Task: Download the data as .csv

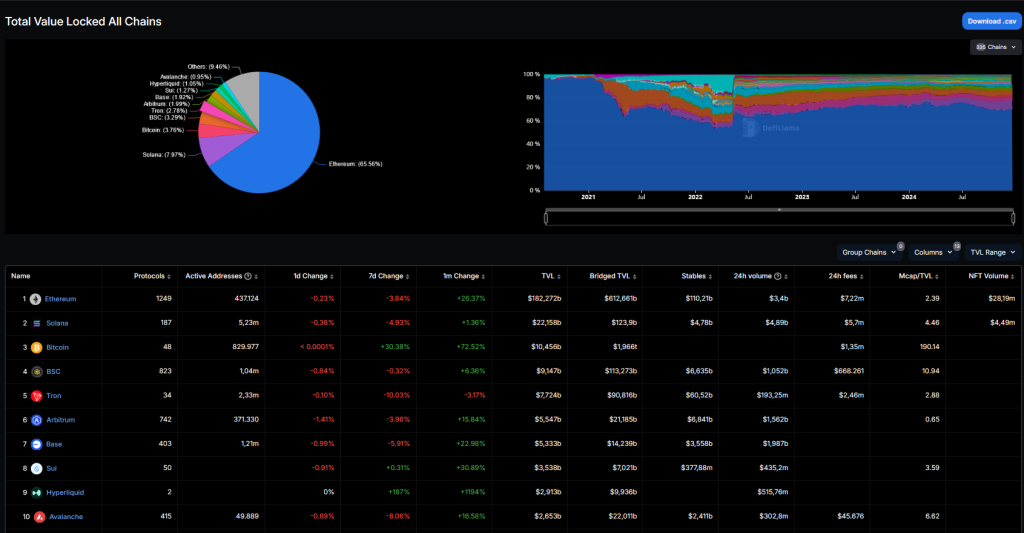Action: pyautogui.click(x=991, y=22)
